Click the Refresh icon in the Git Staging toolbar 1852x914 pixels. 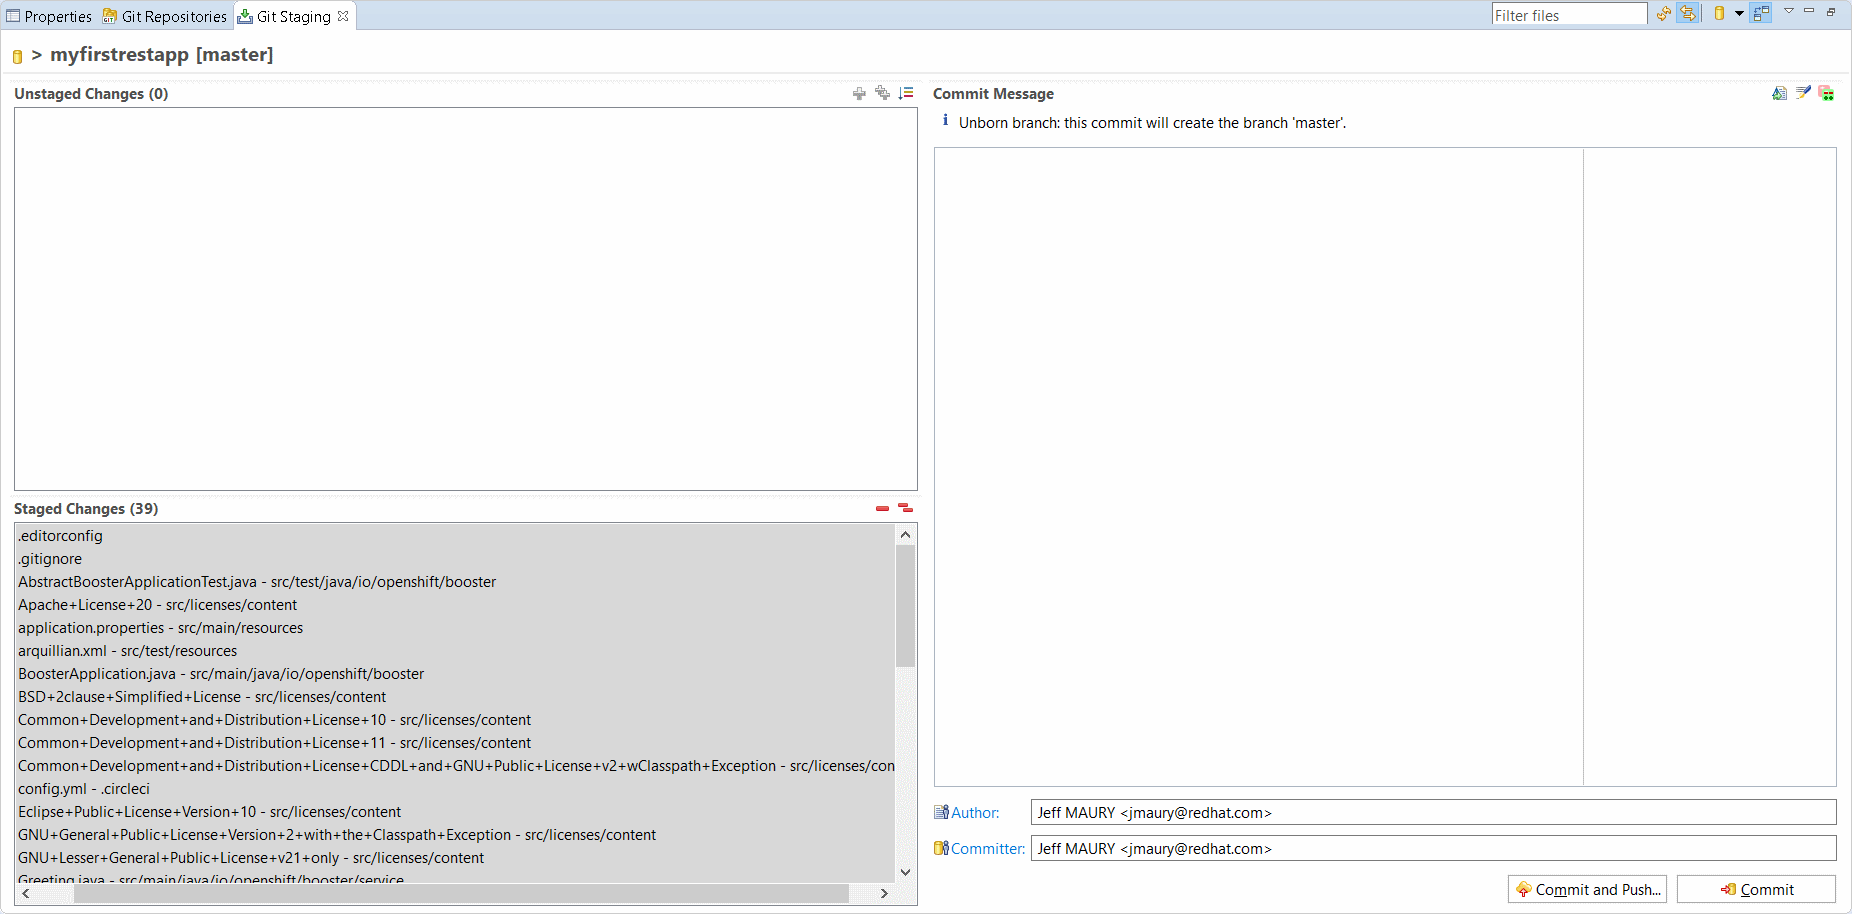(1664, 13)
